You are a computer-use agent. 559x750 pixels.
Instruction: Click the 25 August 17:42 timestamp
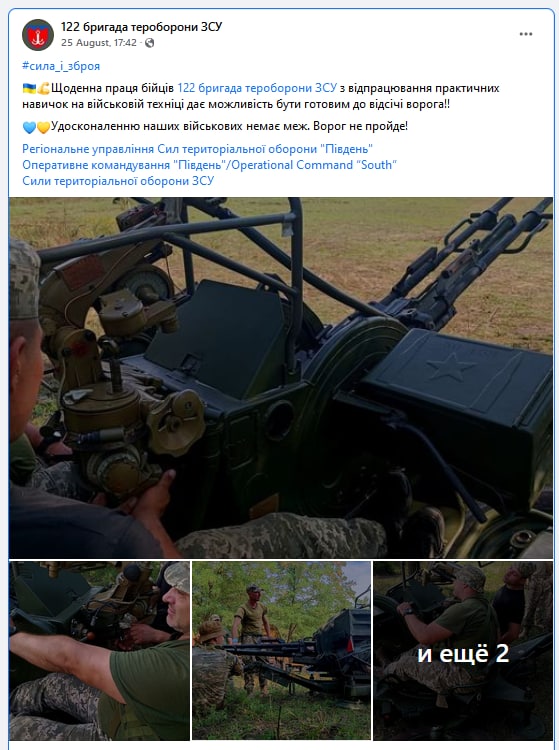coord(99,43)
